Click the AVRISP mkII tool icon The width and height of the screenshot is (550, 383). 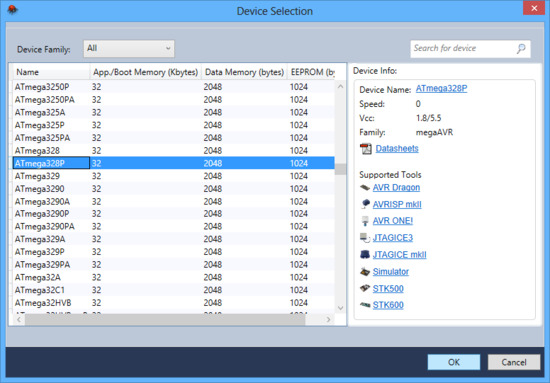[365, 204]
